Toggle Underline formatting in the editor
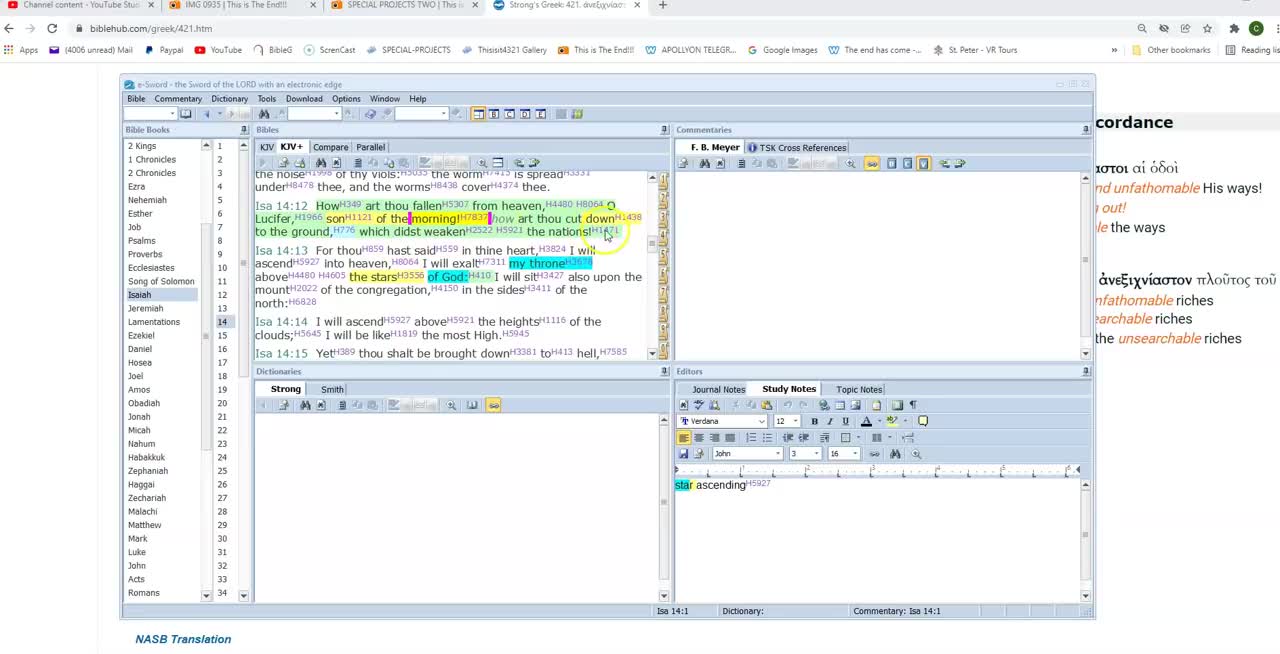This screenshot has height=654, width=1280. [x=846, y=421]
